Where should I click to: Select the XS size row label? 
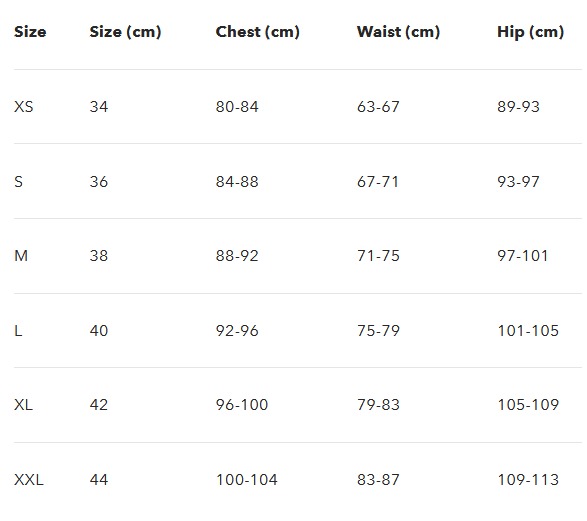point(24,107)
